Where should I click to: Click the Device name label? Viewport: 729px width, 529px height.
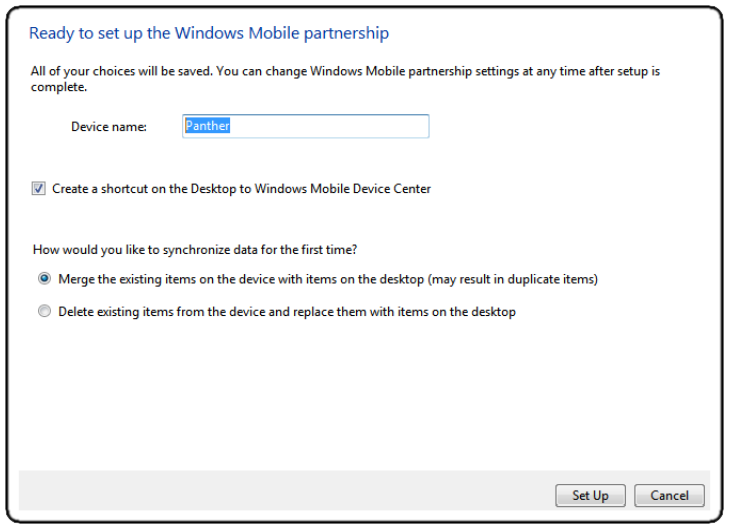tap(109, 126)
